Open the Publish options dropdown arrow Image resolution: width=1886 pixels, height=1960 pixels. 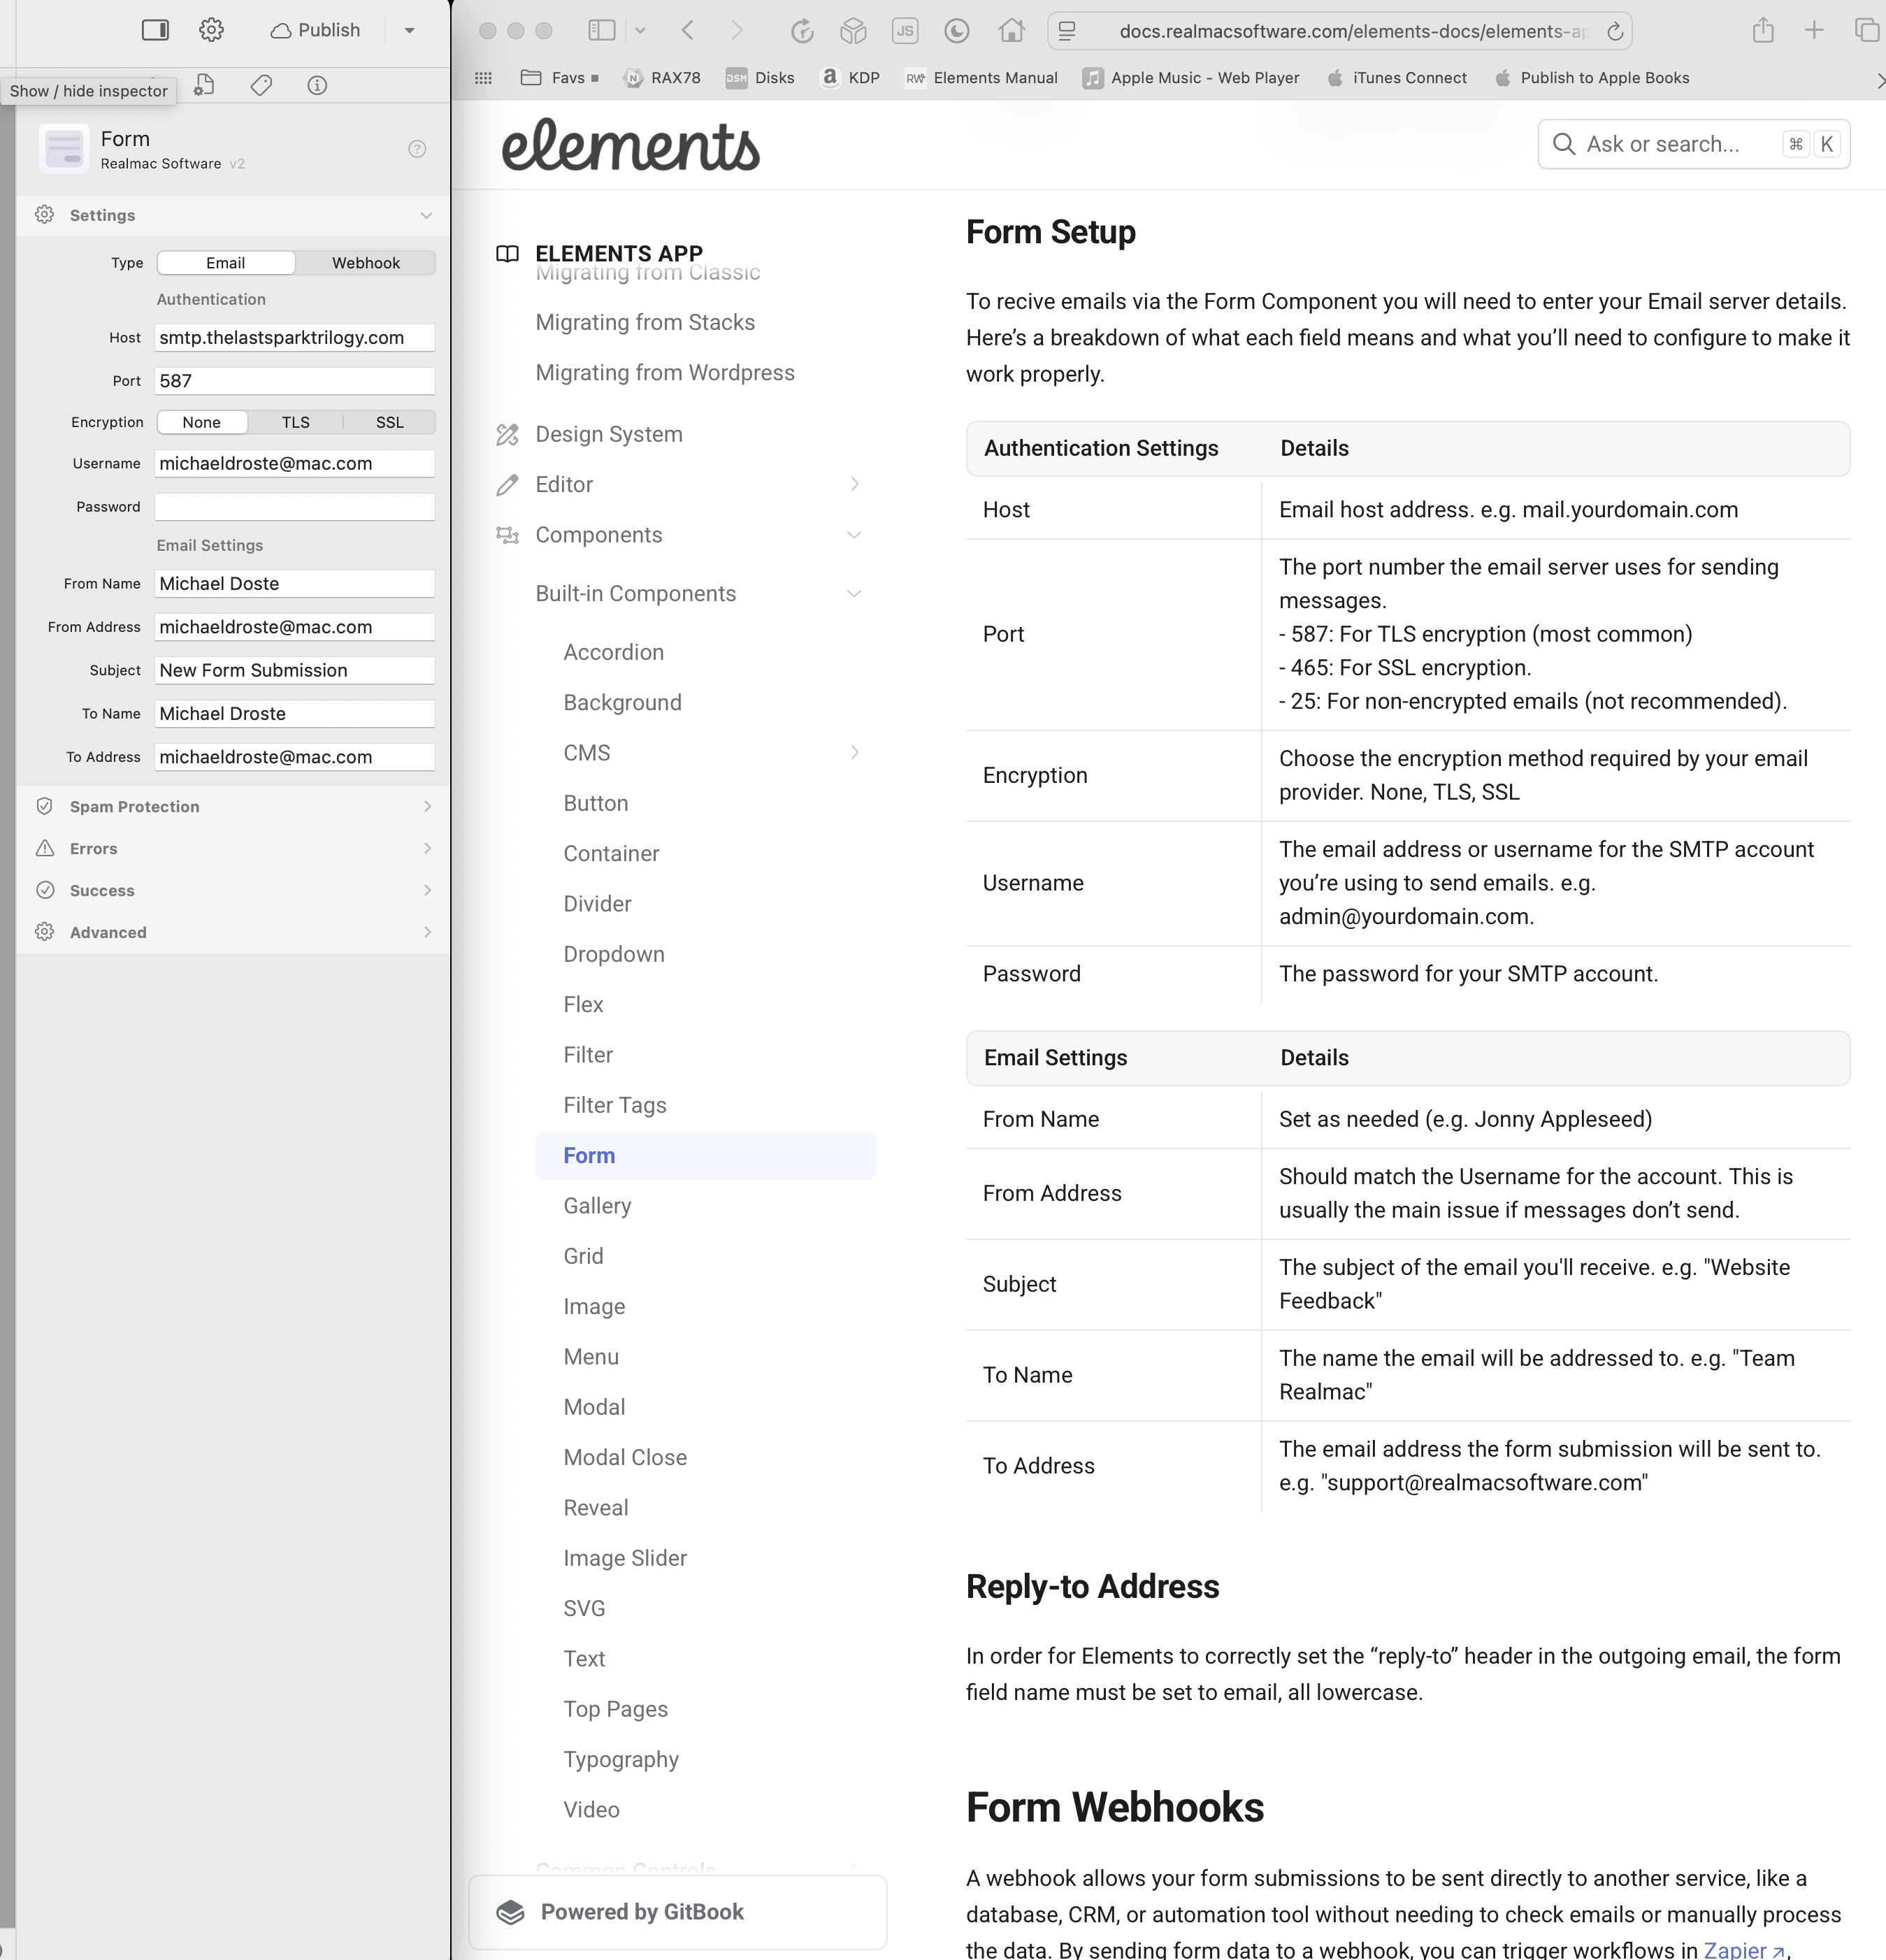click(x=410, y=31)
